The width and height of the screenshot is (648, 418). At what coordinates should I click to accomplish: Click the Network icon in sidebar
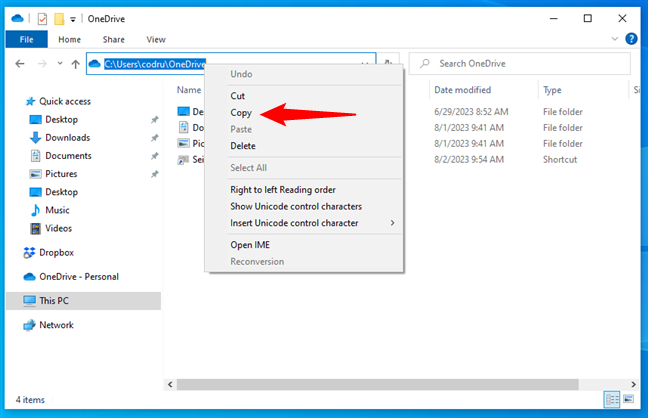(x=29, y=325)
